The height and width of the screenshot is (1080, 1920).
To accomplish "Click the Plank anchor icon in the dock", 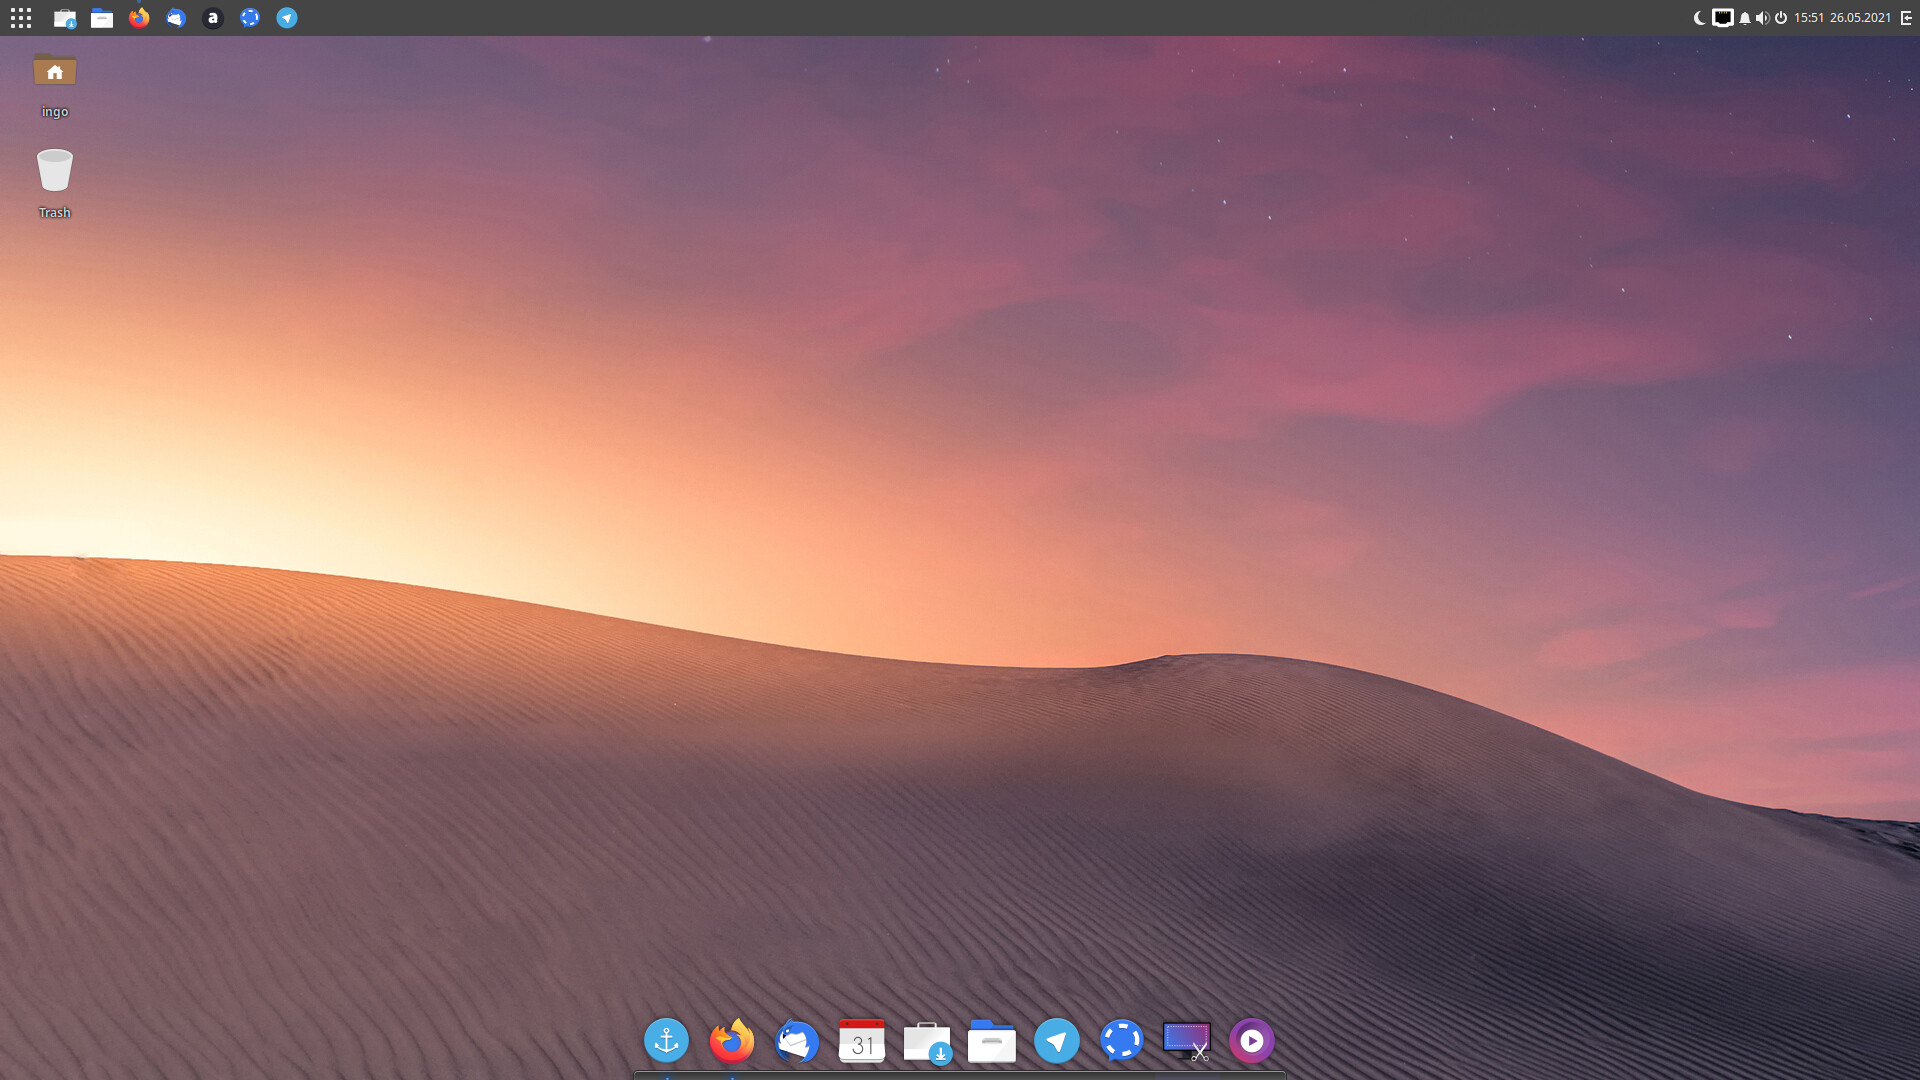I will [x=667, y=1041].
